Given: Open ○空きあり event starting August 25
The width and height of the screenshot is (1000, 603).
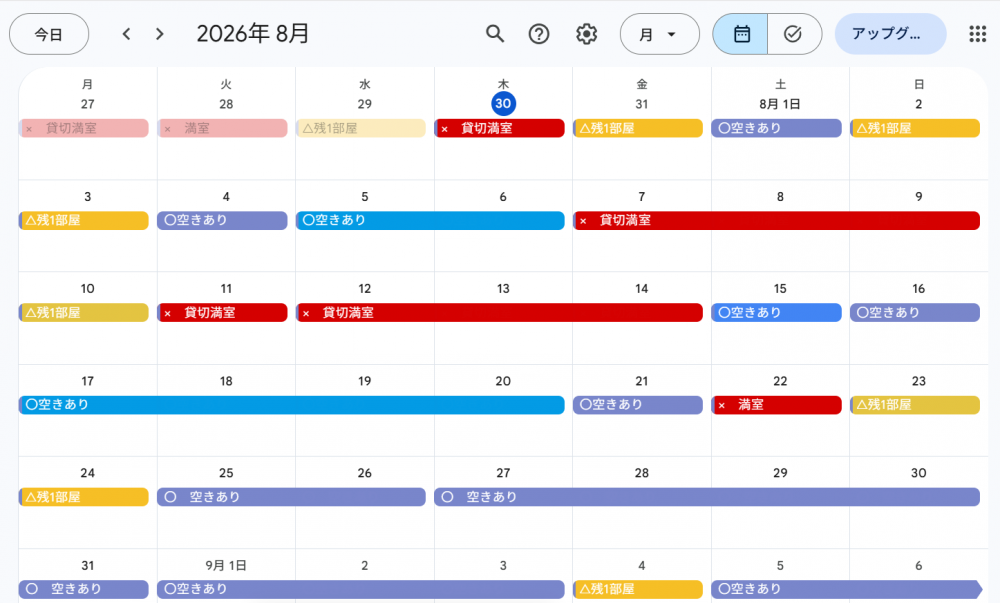Looking at the screenshot, I should click(x=291, y=497).
